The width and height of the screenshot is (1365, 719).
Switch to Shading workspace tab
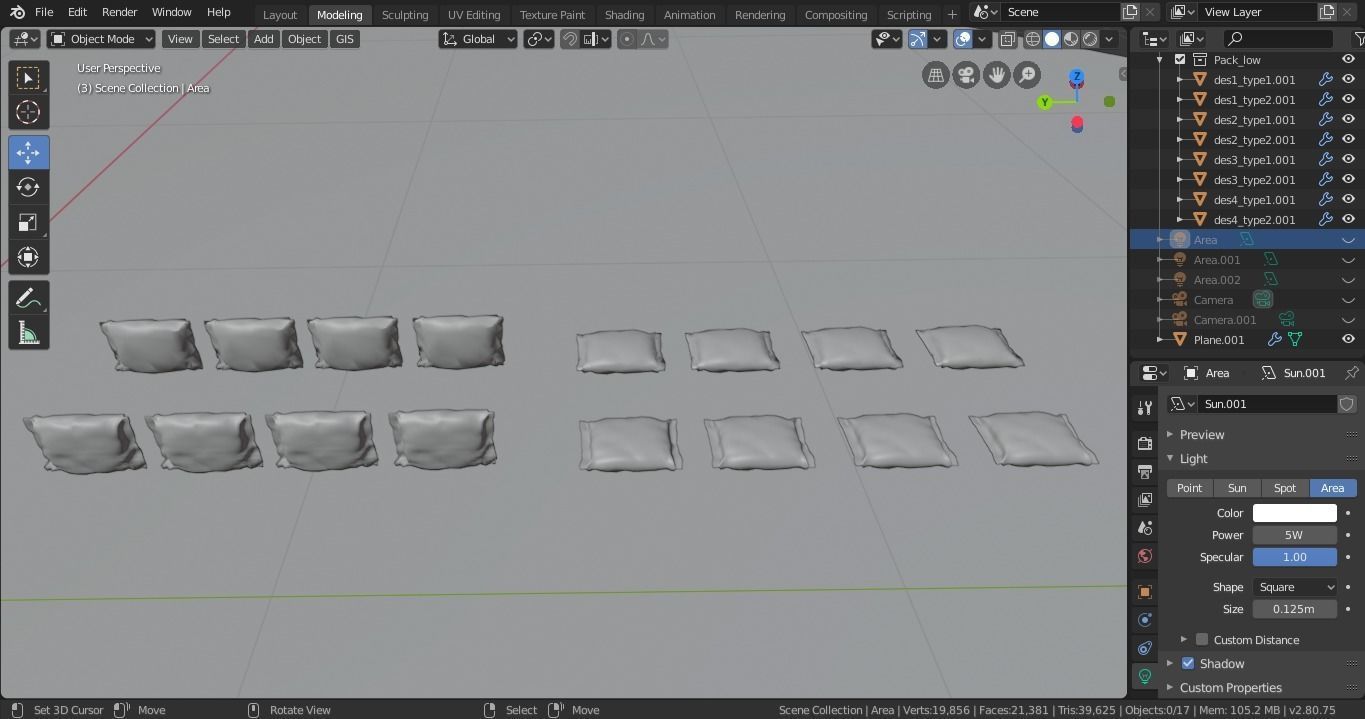(x=624, y=15)
